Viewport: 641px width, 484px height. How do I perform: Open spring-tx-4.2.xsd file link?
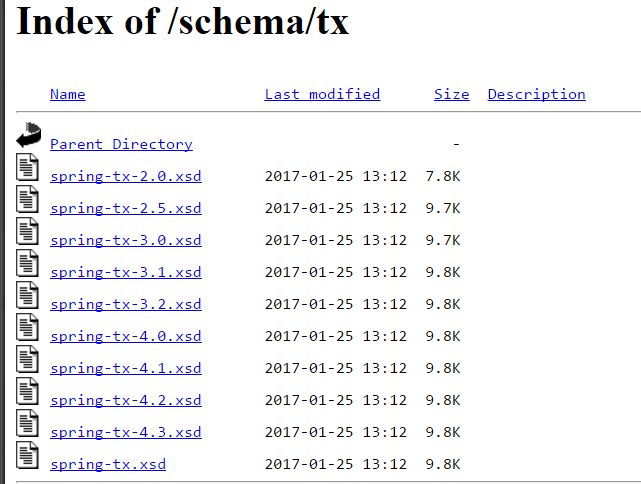(125, 400)
